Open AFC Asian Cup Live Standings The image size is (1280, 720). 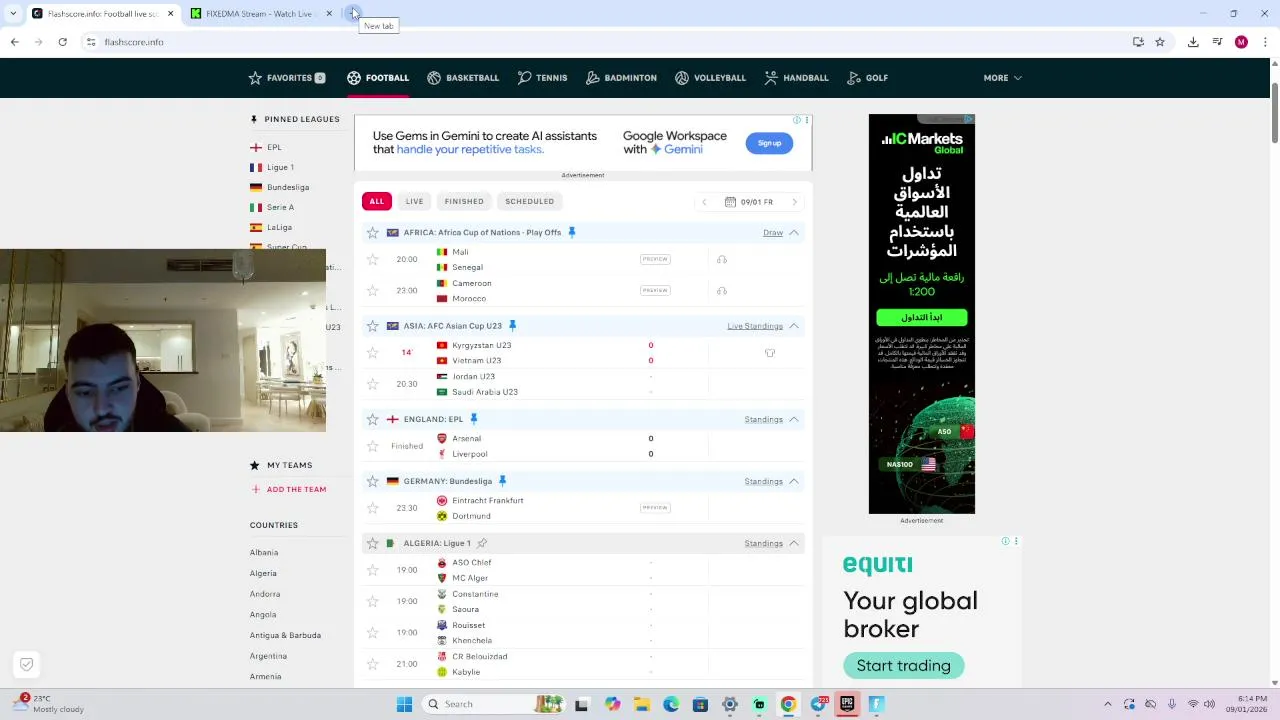pos(755,326)
